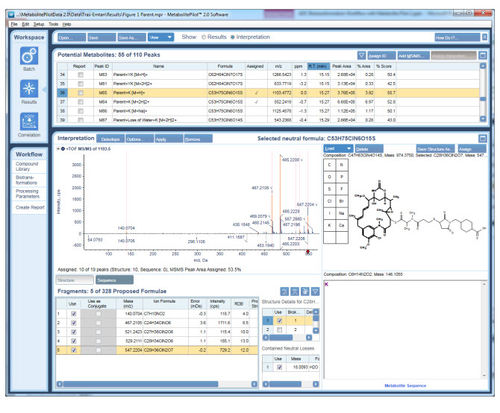Click left arrow of fragments horizontal scrollbar
500x413 pixels.
click(x=59, y=384)
